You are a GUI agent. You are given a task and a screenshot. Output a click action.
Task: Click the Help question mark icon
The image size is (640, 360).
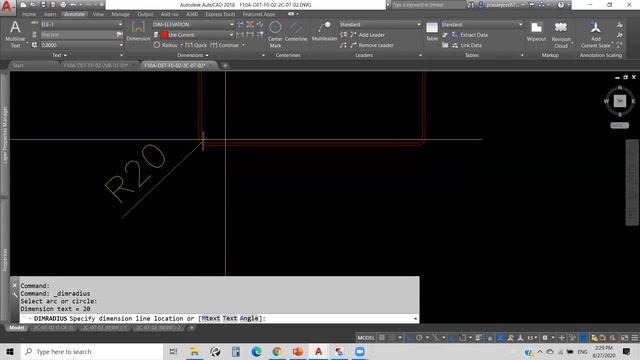[561, 4]
